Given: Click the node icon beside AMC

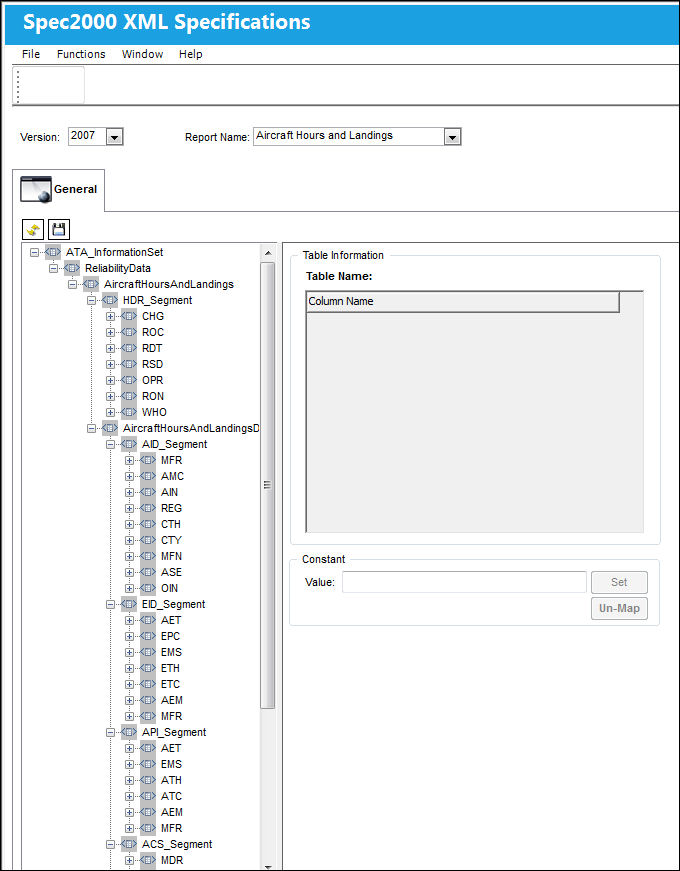Looking at the screenshot, I should point(148,476).
